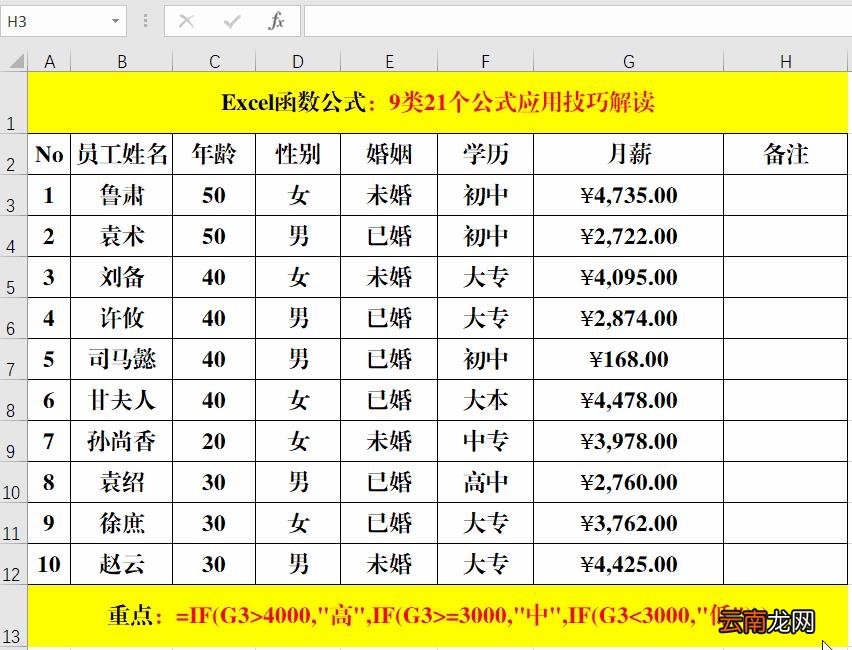Click the name cell '孙尚香'
This screenshot has height=650, width=852.
122,441
